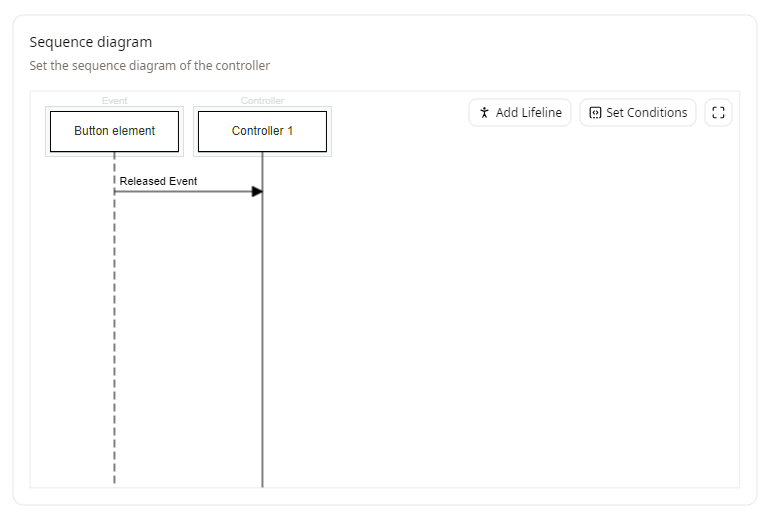Expand the diagram to fullscreen
Viewport: 773px width, 521px height.
tap(718, 113)
